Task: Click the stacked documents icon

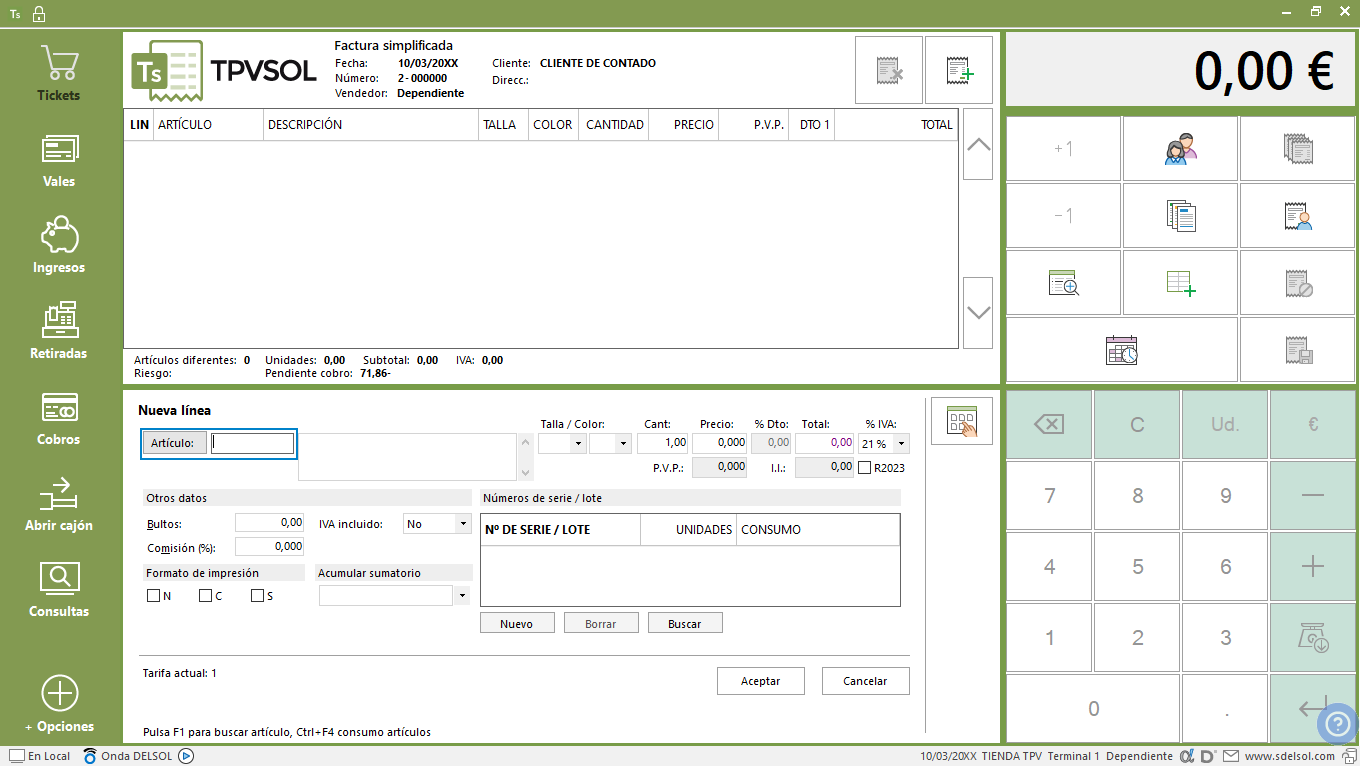Action: (x=1180, y=216)
